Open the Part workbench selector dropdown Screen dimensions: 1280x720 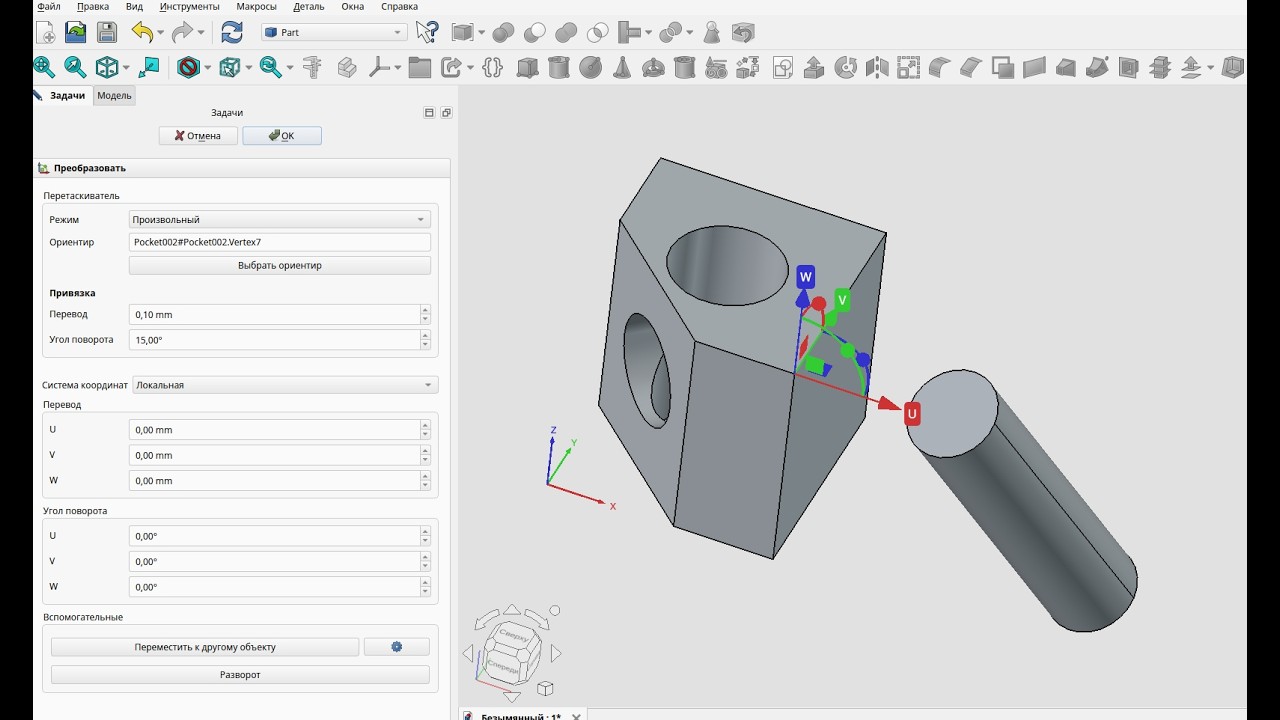(x=334, y=32)
